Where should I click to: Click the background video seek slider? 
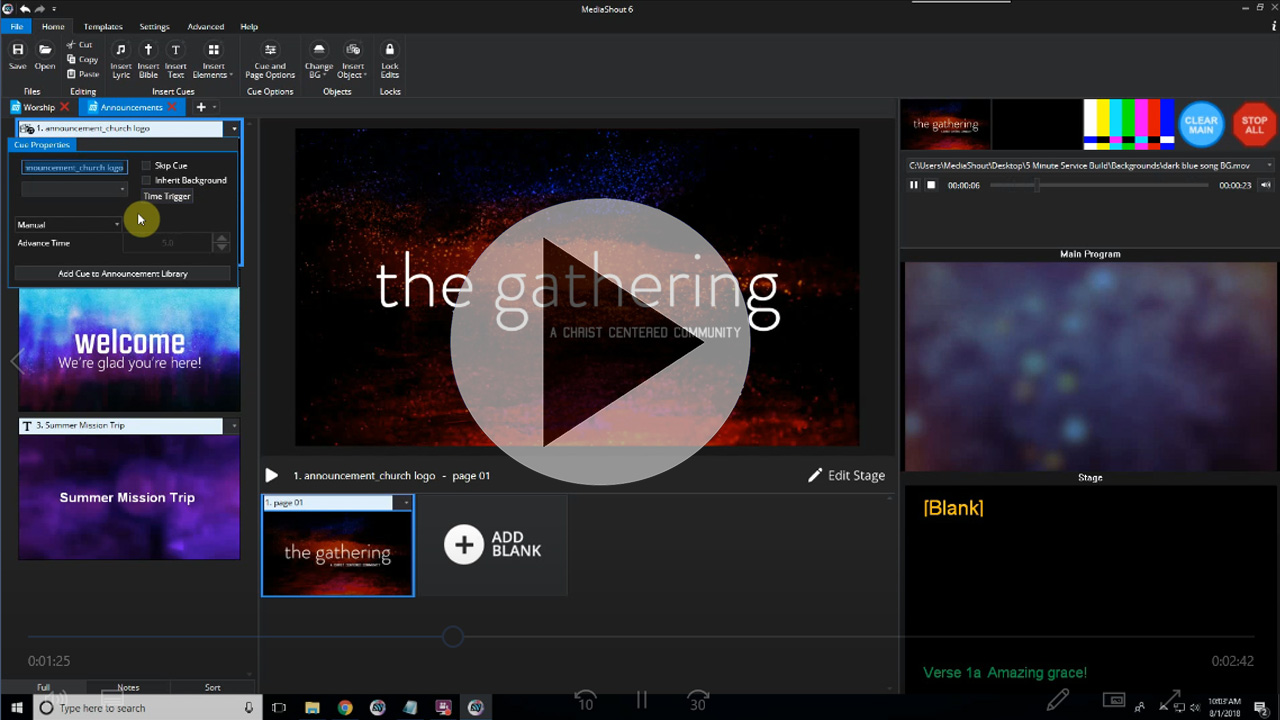pyautogui.click(x=1099, y=185)
